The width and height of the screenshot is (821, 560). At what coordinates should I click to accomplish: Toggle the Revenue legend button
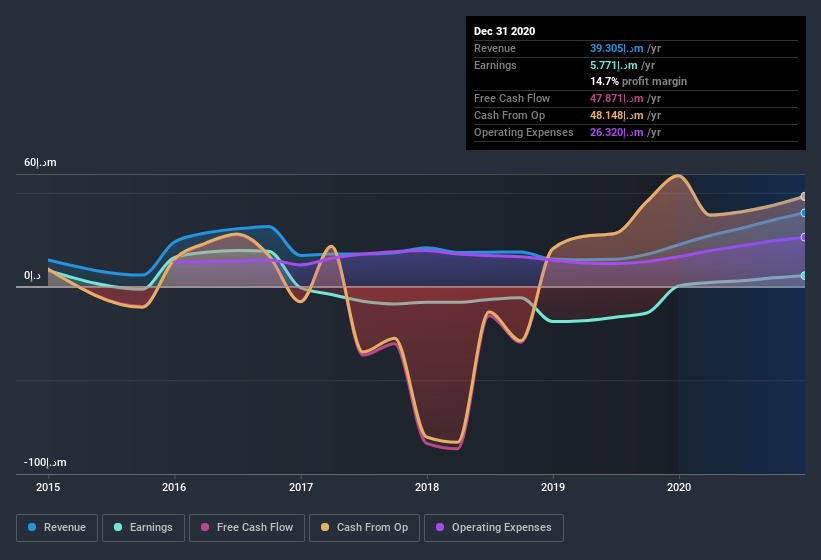57,528
